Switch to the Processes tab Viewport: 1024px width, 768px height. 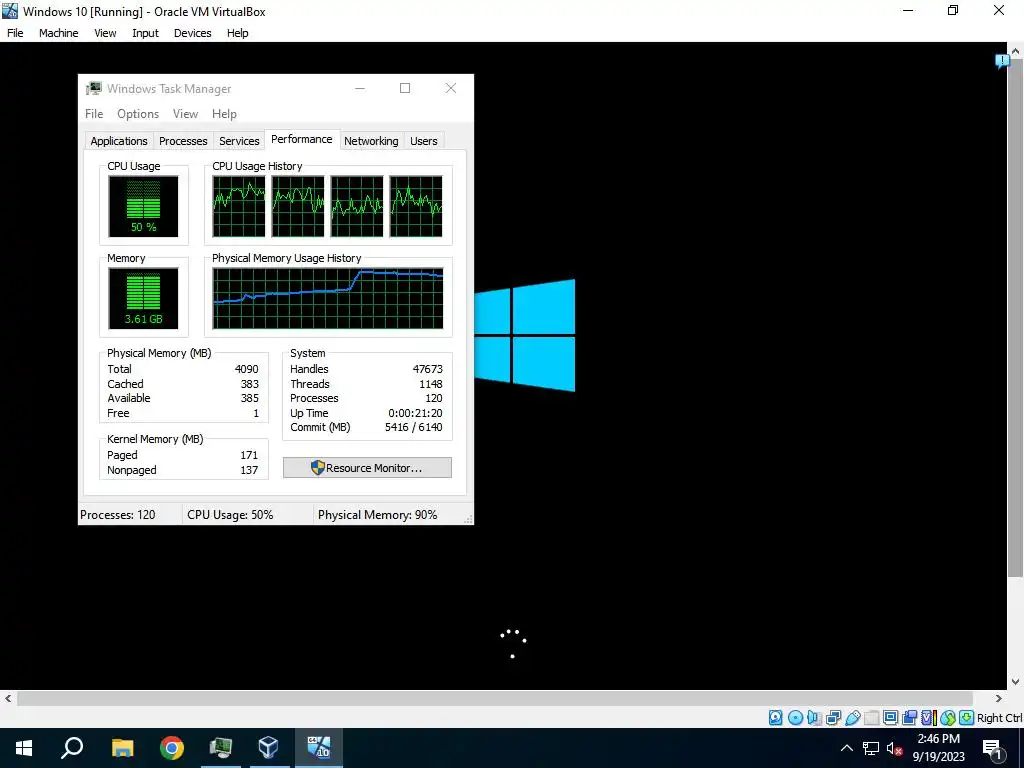tap(183, 141)
